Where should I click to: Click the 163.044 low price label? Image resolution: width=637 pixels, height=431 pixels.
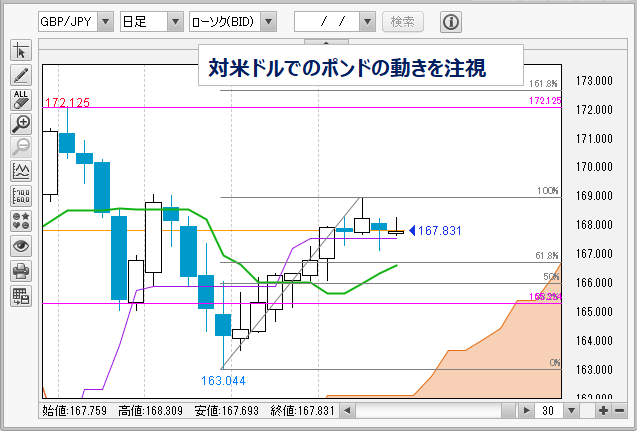pyautogui.click(x=223, y=381)
